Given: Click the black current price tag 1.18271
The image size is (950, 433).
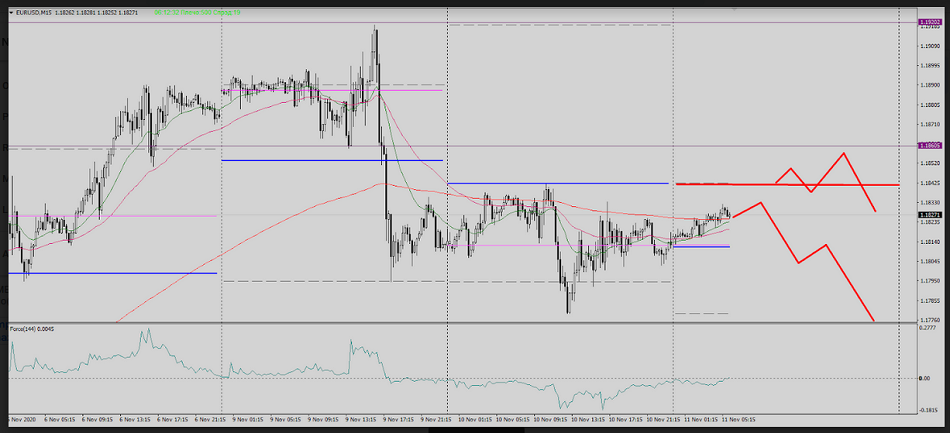Looking at the screenshot, I should tap(931, 214).
